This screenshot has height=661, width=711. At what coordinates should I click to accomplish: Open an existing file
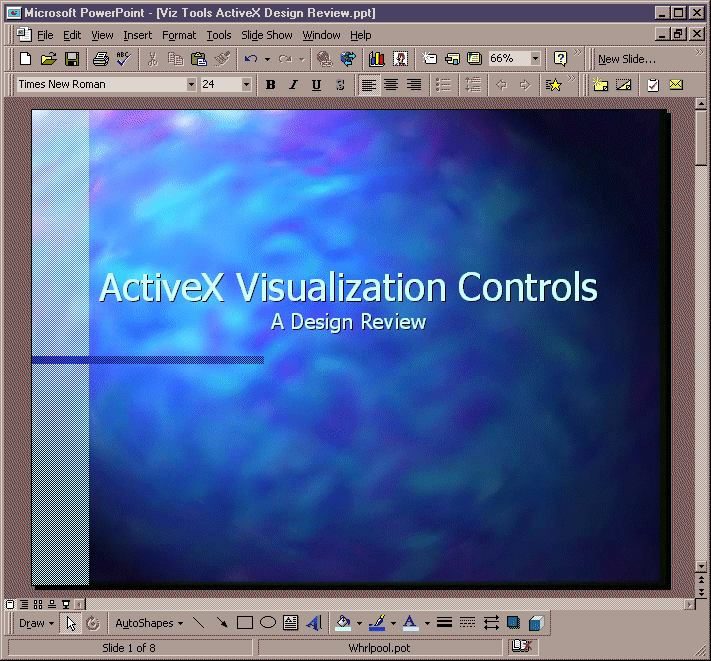tap(49, 58)
